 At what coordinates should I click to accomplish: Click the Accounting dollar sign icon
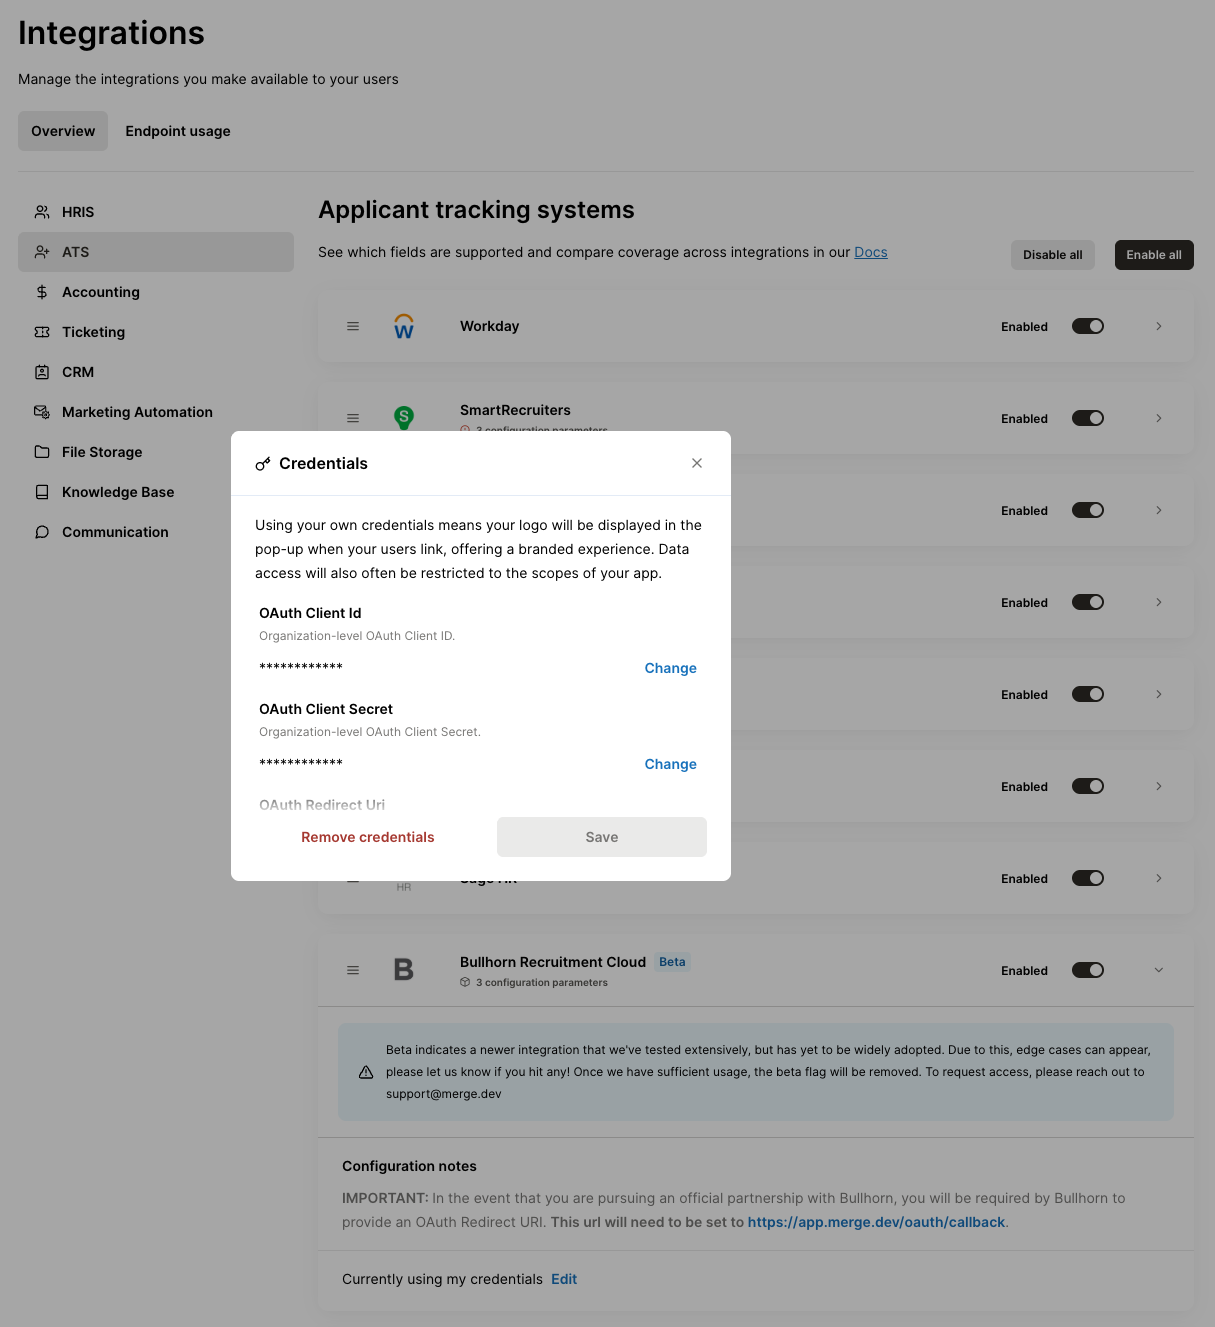pyautogui.click(x=41, y=291)
